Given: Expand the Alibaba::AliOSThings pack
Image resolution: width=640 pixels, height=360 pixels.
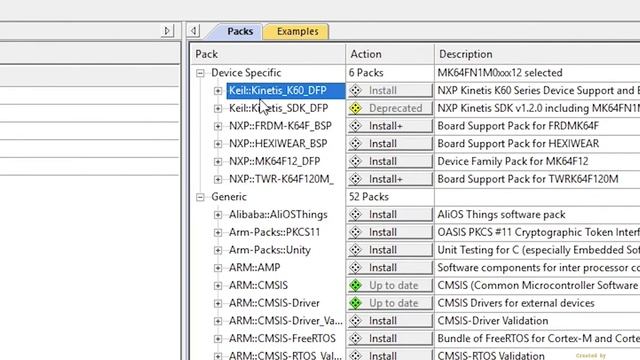Looking at the screenshot, I should tap(218, 215).
